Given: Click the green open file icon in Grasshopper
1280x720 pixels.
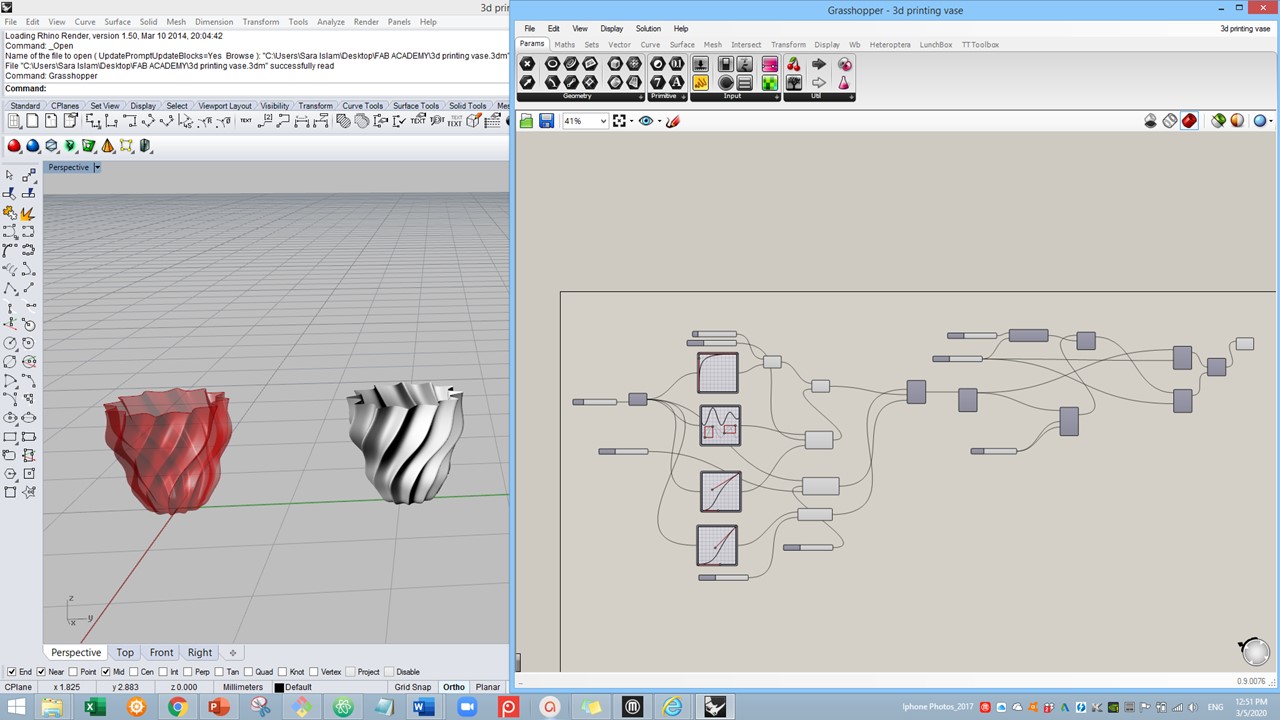Looking at the screenshot, I should [x=526, y=121].
